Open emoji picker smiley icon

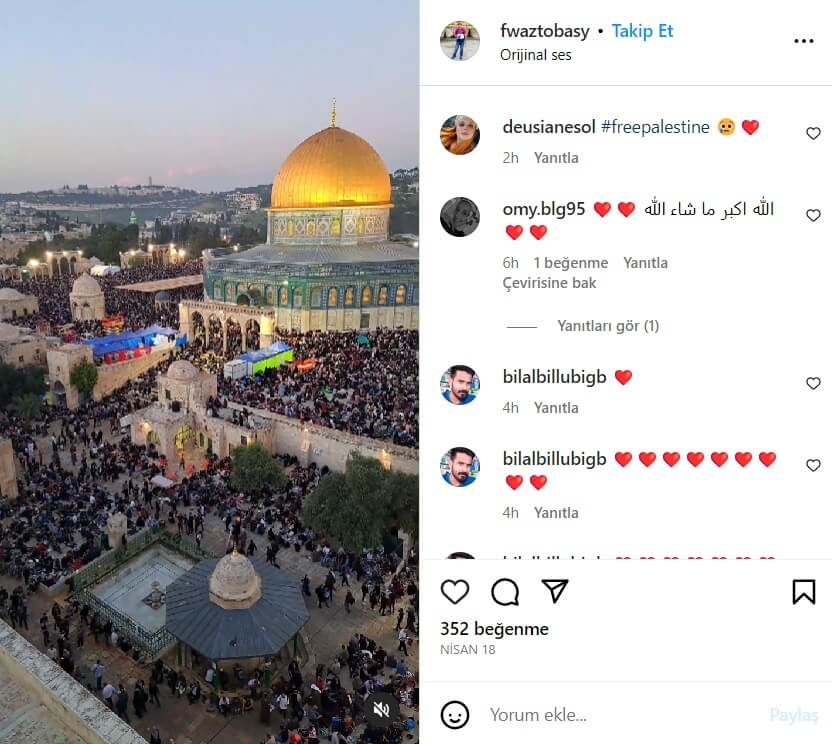[455, 715]
